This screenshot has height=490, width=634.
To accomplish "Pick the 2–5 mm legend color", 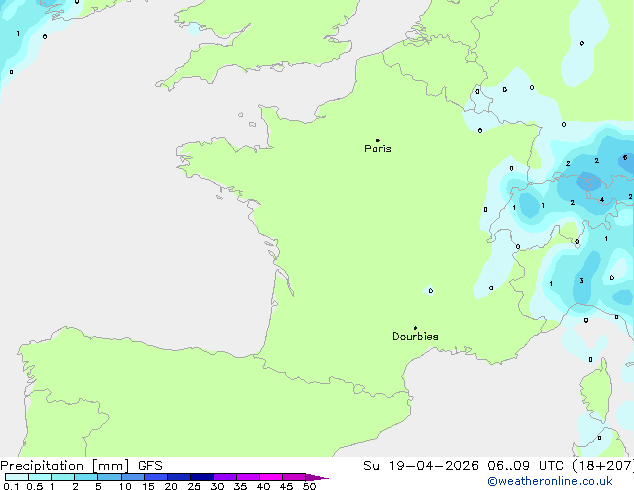I will pos(86,477).
